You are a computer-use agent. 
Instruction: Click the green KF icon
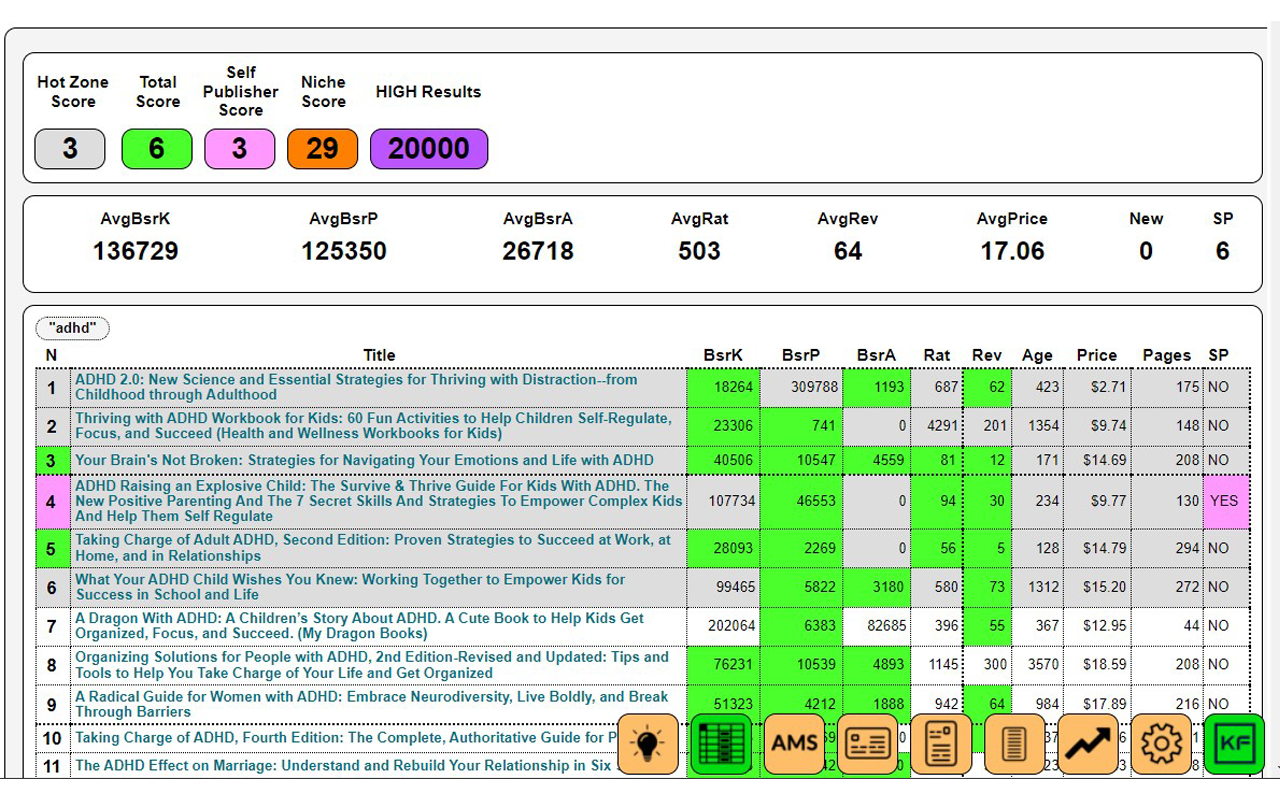(x=1235, y=743)
